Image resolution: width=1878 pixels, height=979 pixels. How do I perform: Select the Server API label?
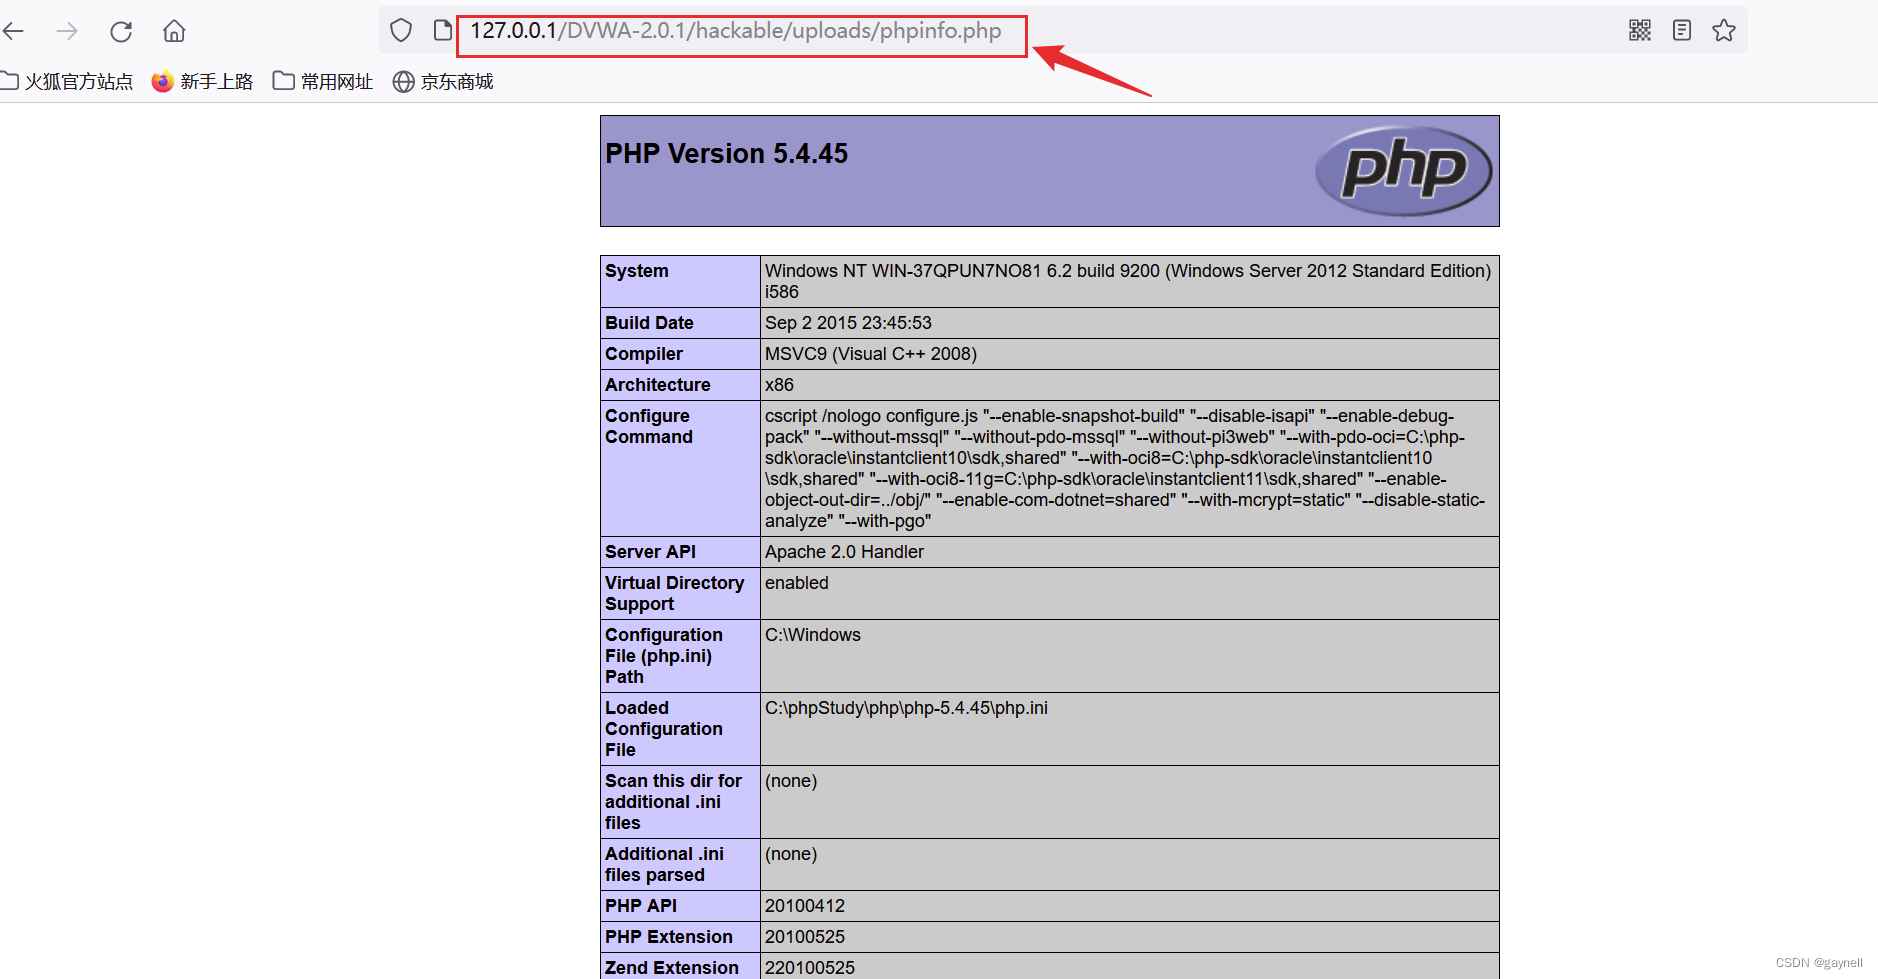(650, 552)
